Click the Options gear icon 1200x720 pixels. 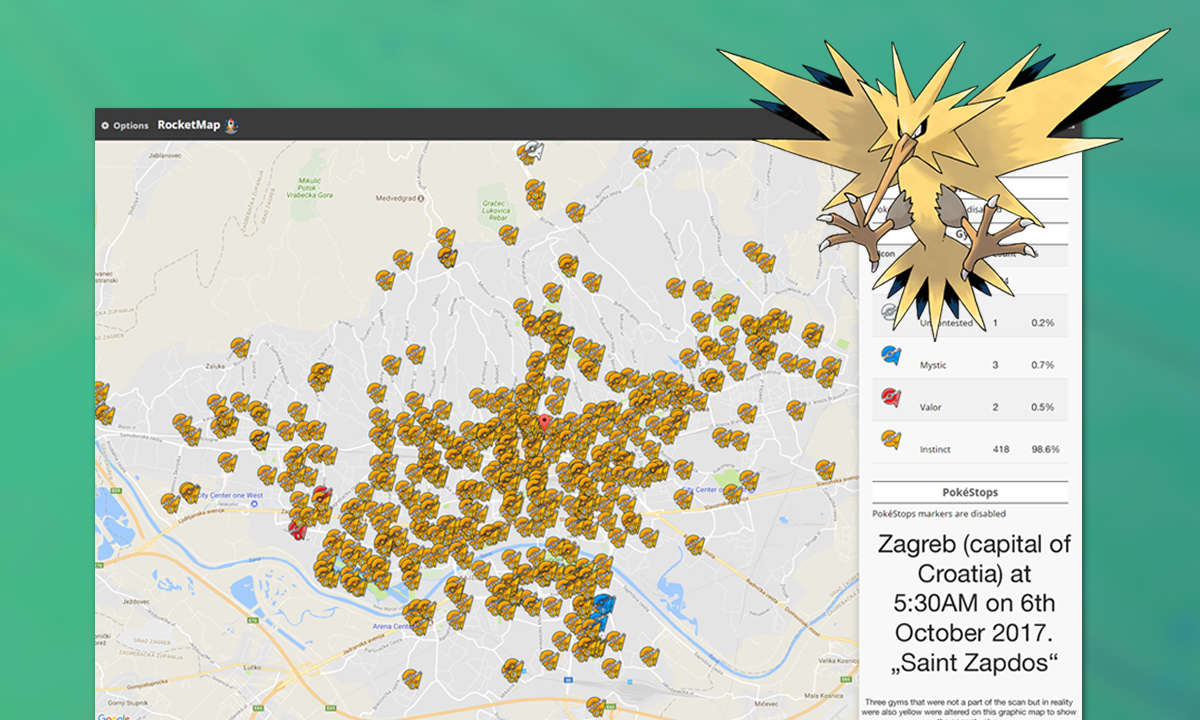tap(105, 126)
